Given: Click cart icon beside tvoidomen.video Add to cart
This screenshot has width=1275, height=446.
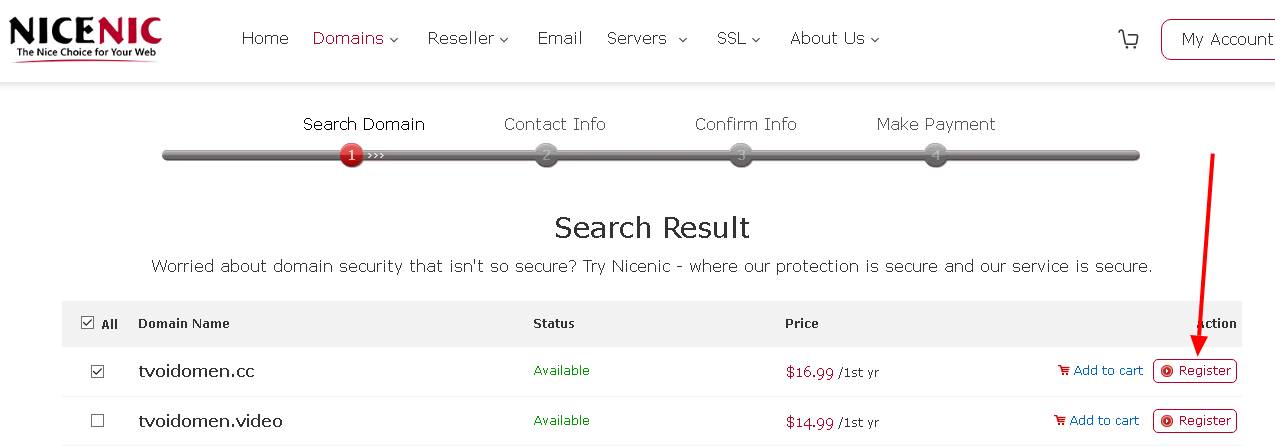Looking at the screenshot, I should point(1060,421).
